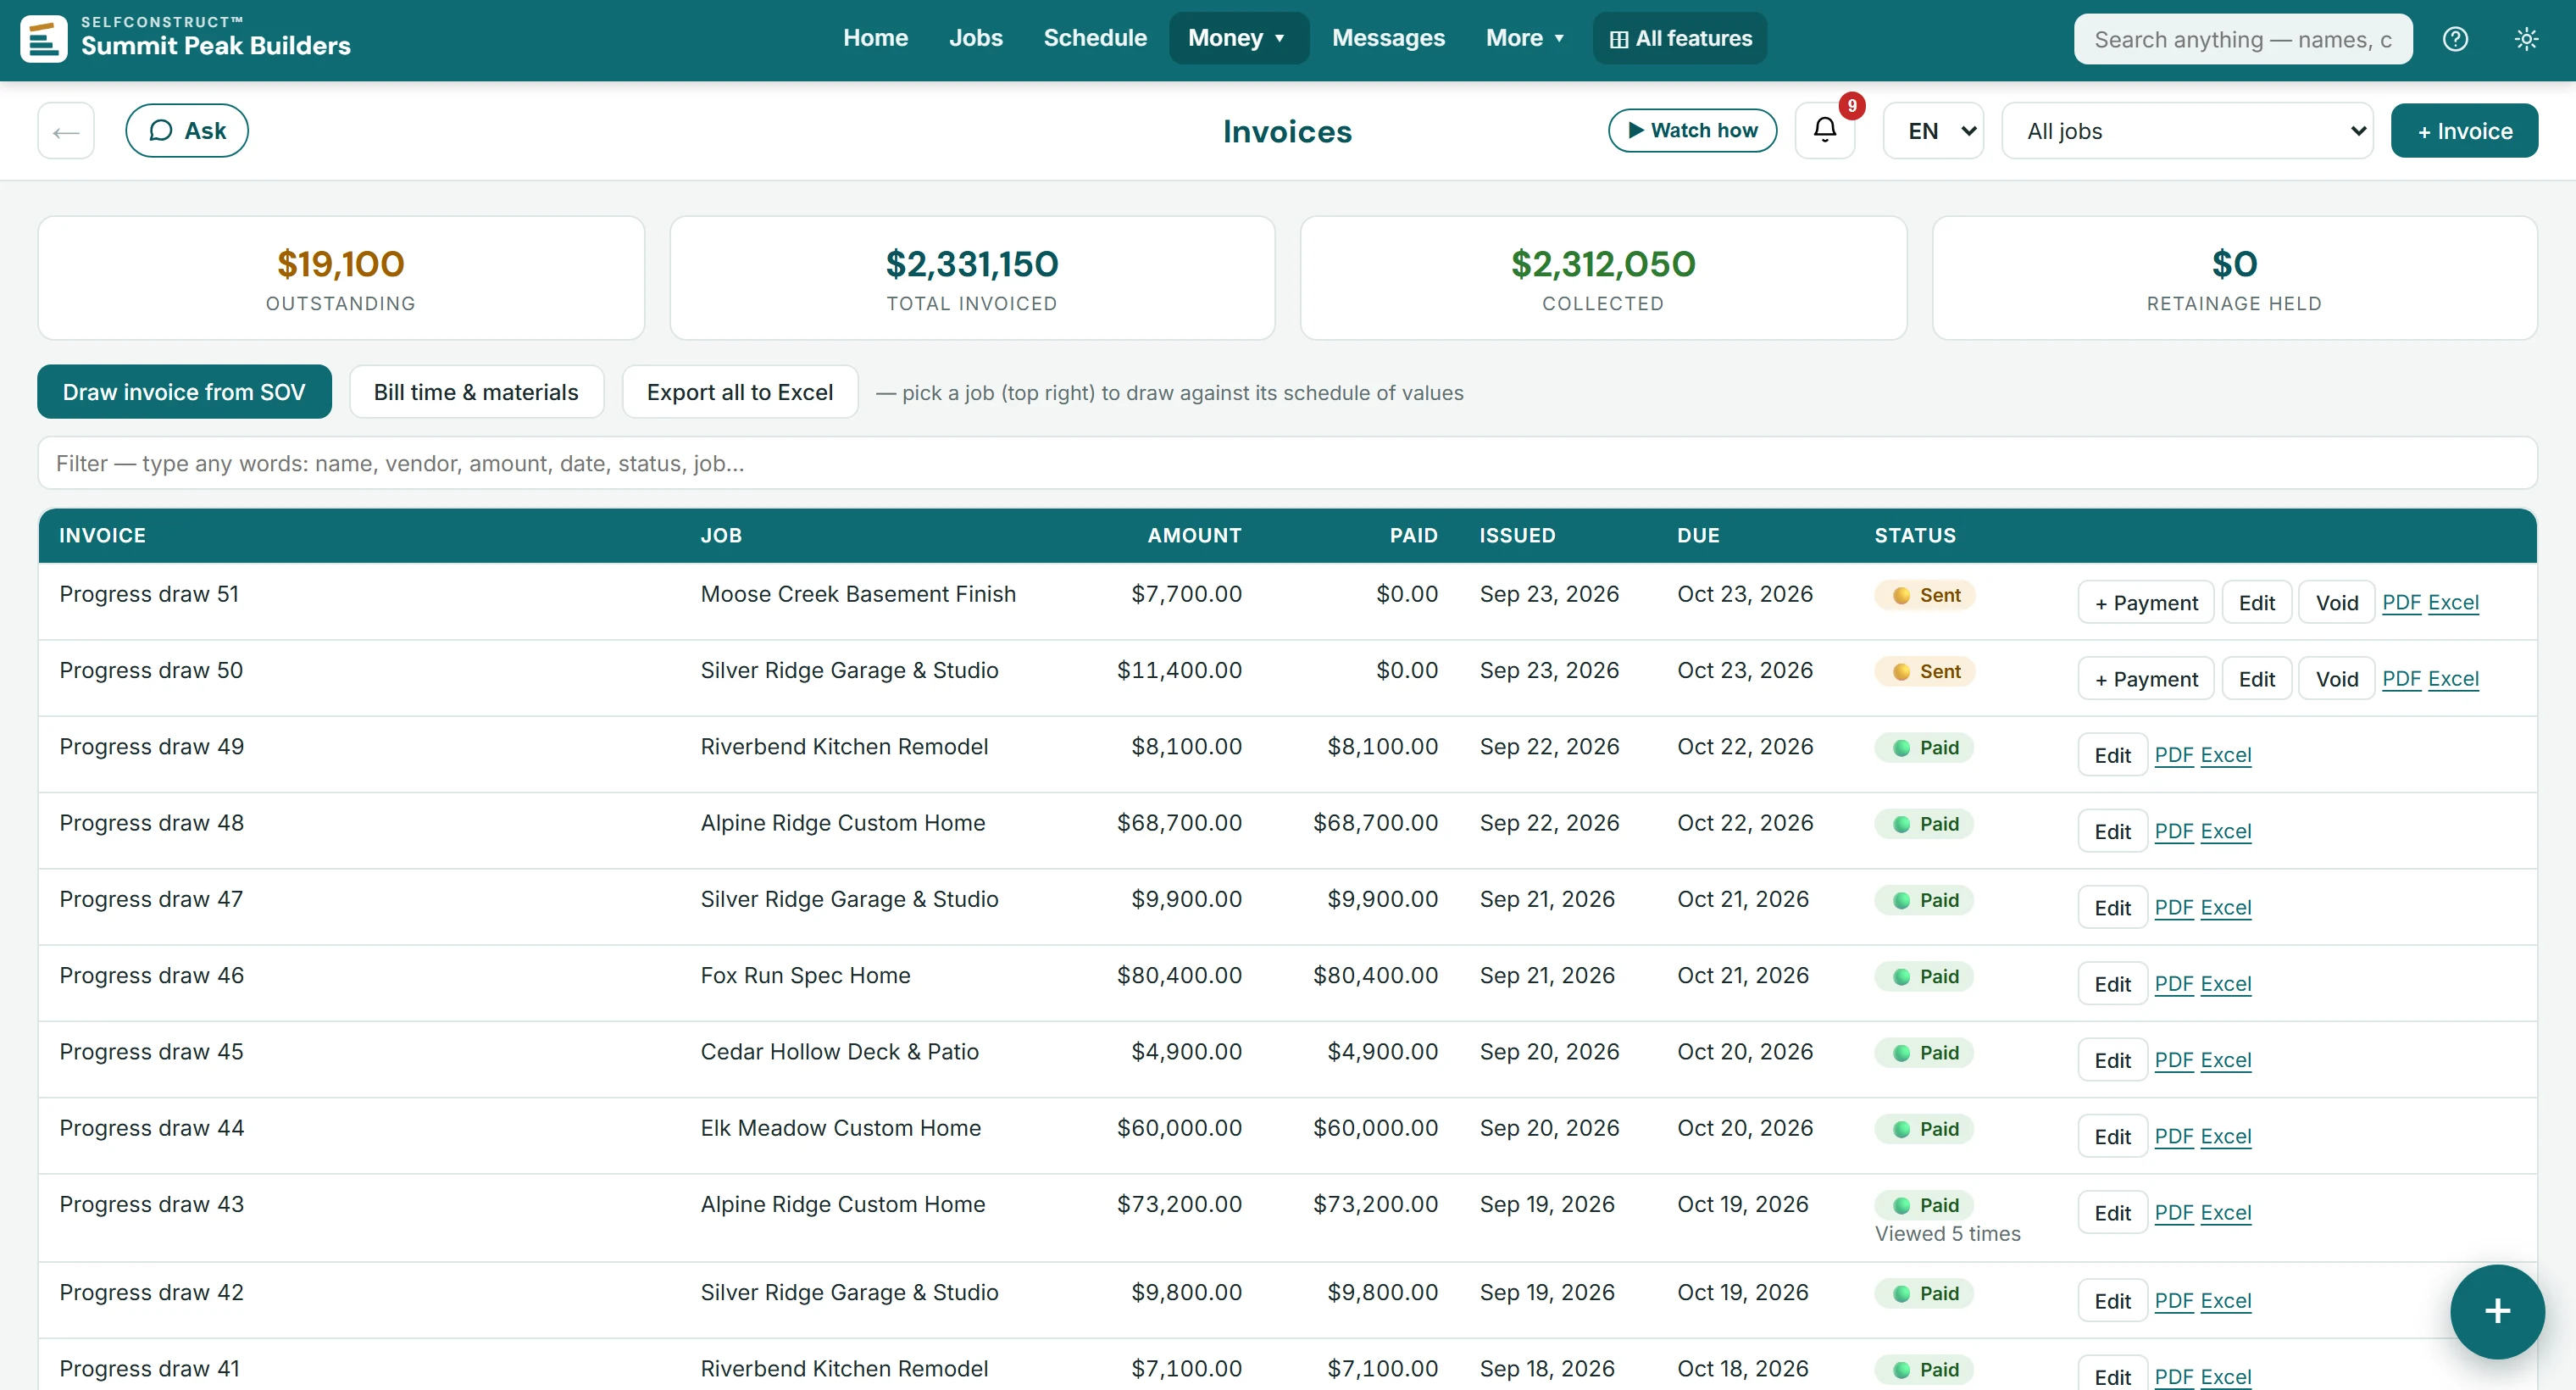The height and width of the screenshot is (1390, 2576).
Task: Click the AMOUNT column header
Action: (x=1194, y=535)
